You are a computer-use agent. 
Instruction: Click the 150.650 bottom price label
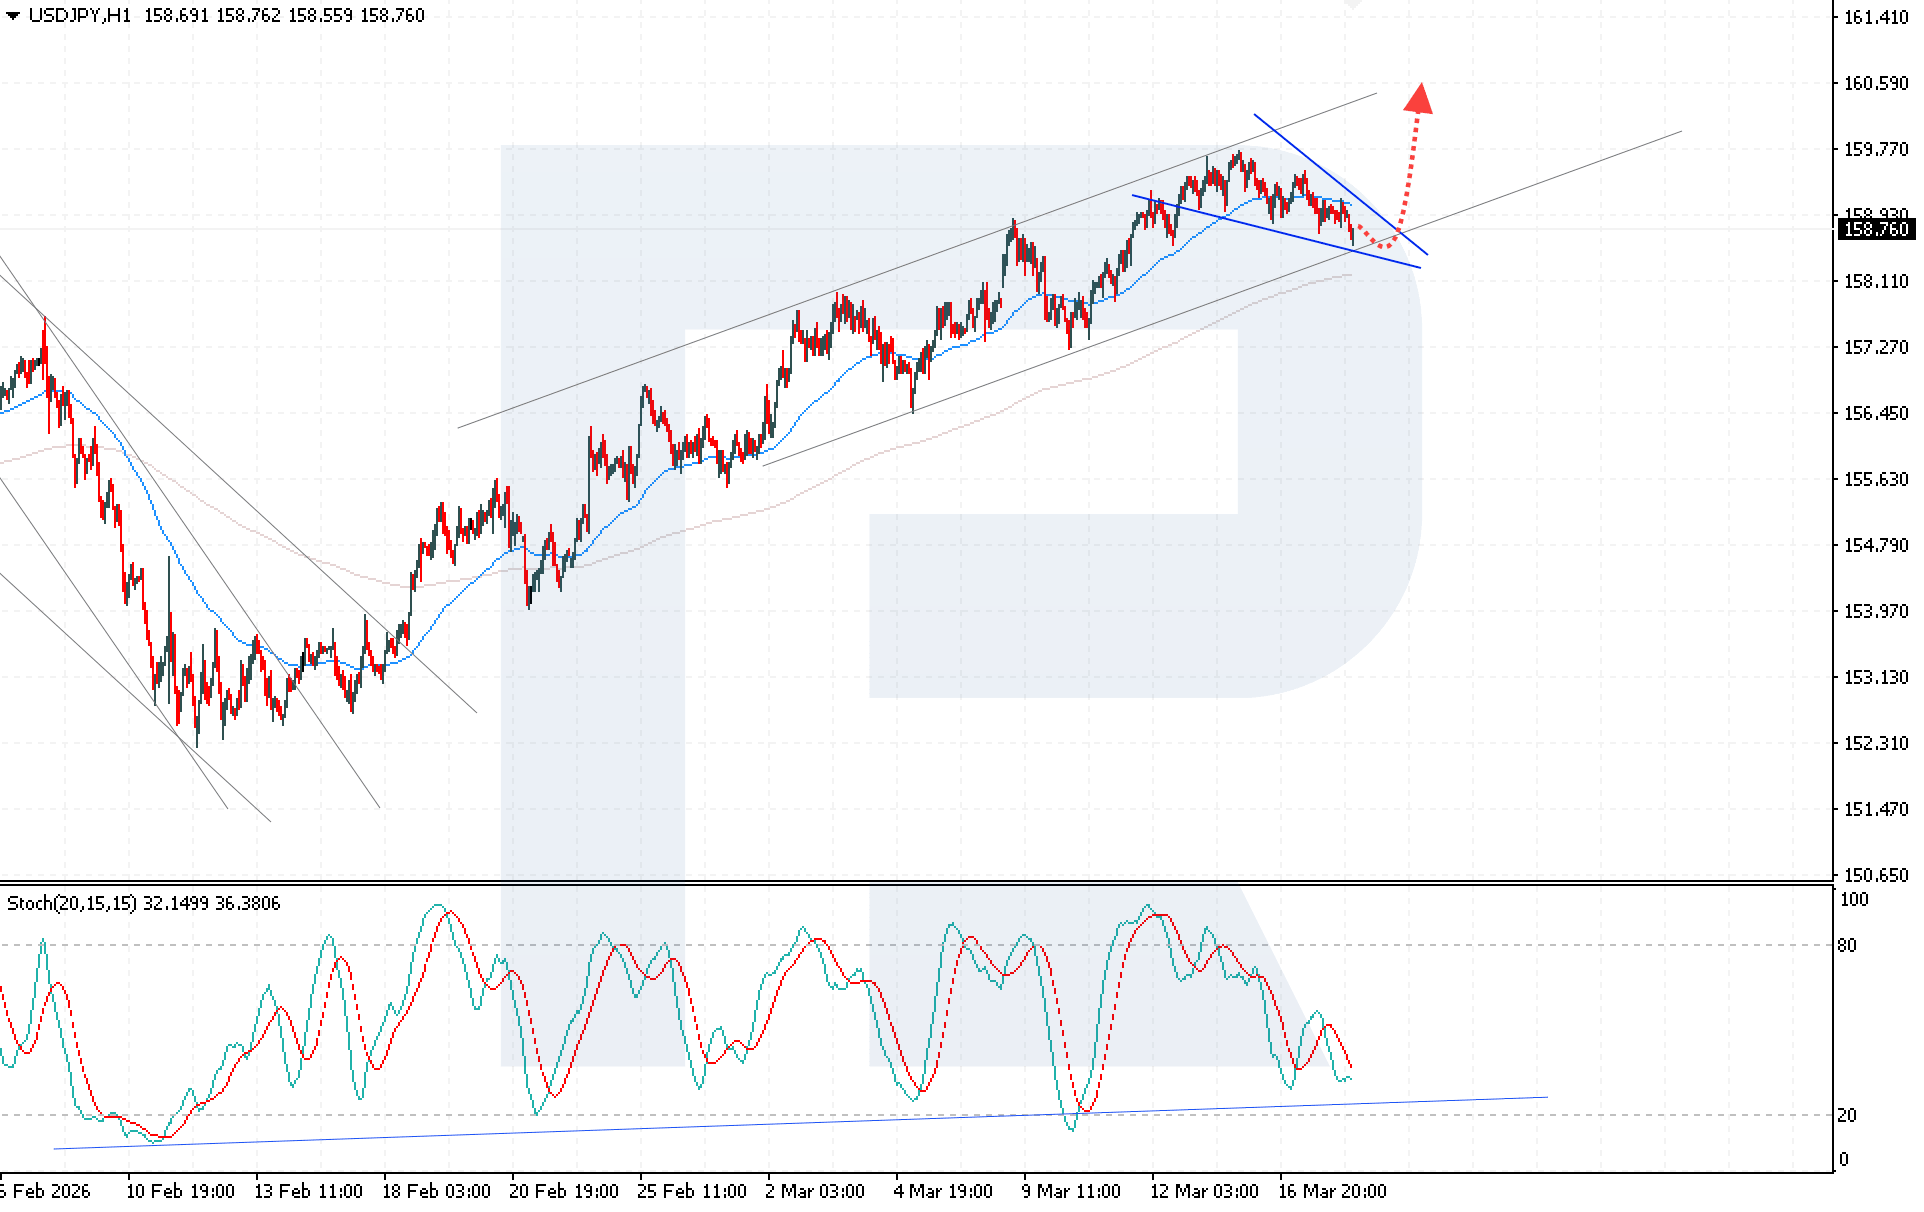point(1875,876)
